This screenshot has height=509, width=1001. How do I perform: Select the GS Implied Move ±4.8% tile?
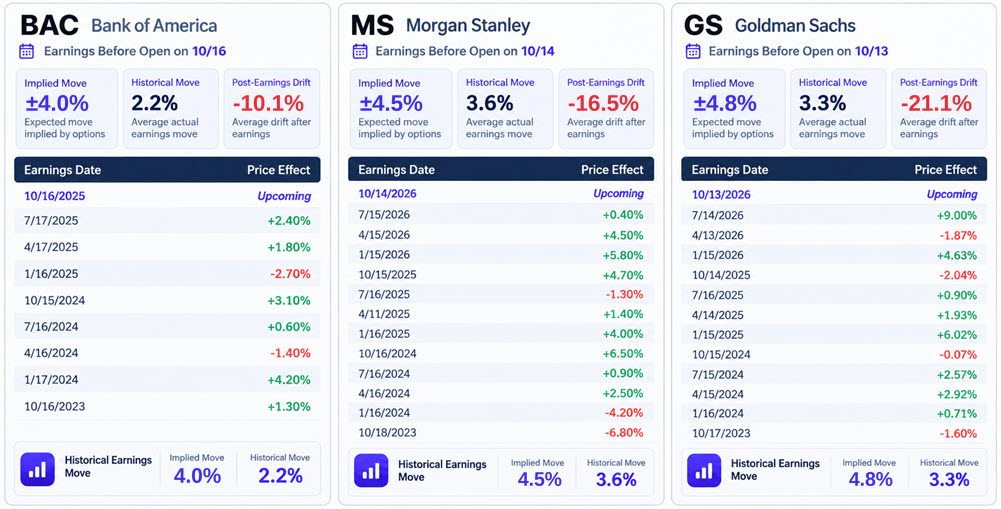[x=734, y=109]
